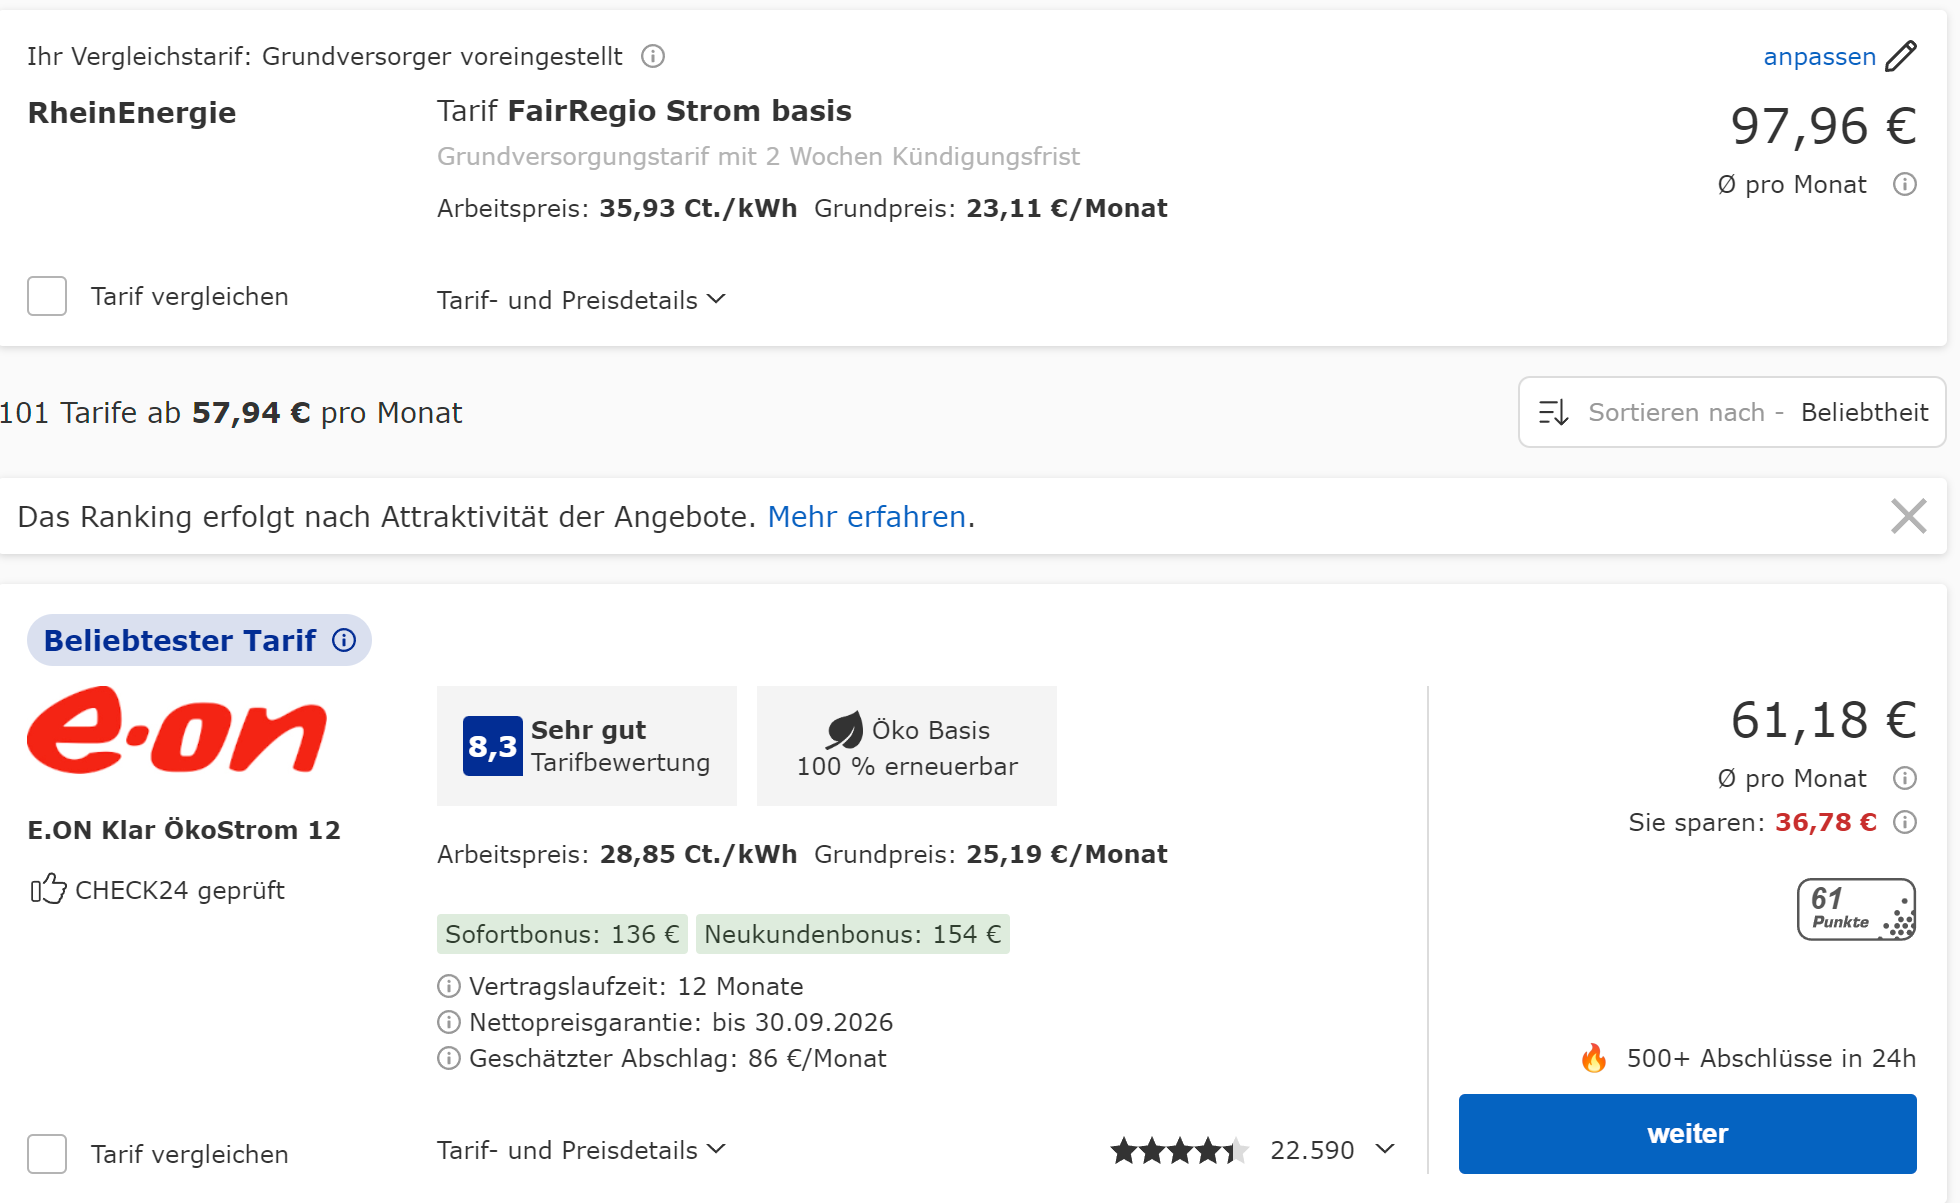Click the 61 Punkte badge icon

pyautogui.click(x=1856, y=909)
